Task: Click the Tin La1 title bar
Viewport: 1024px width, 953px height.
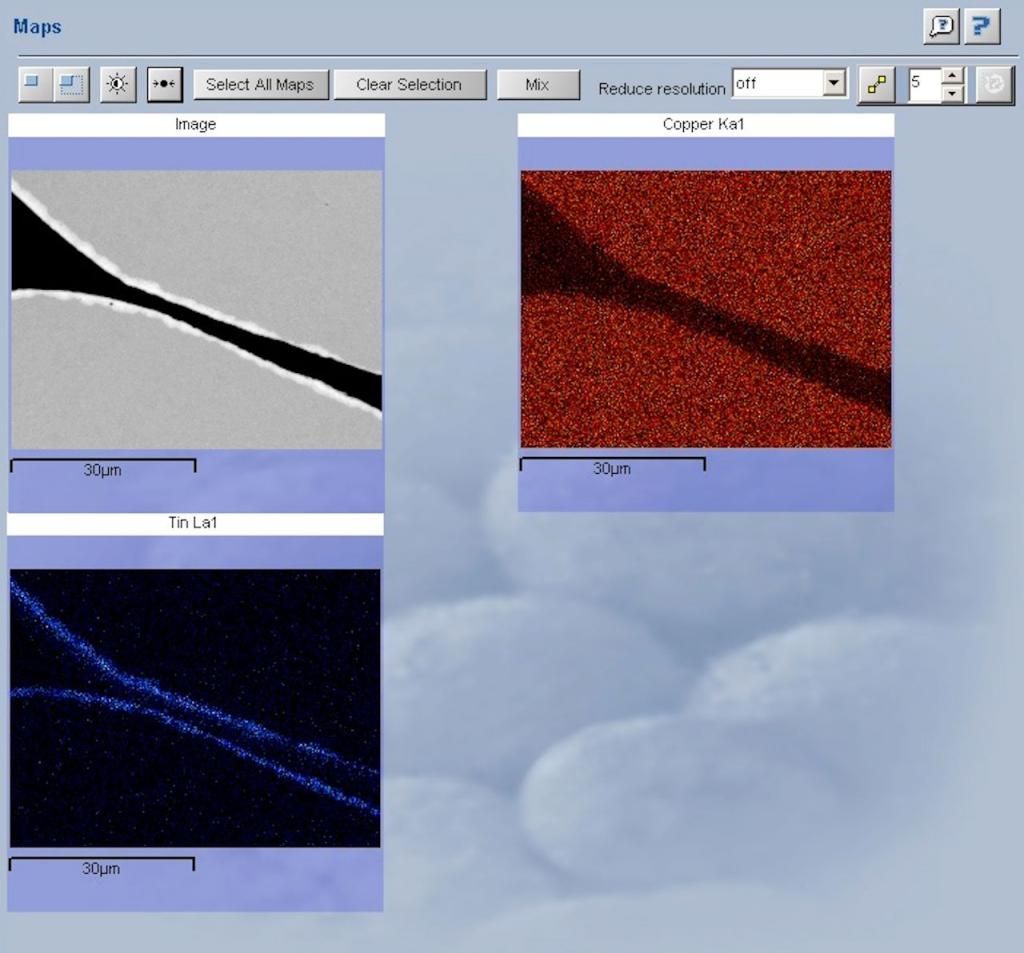Action: coord(195,524)
